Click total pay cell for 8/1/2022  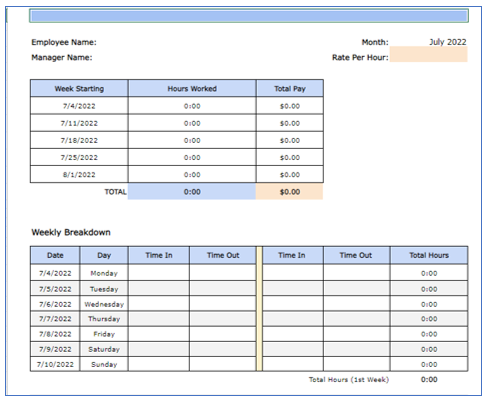point(290,174)
